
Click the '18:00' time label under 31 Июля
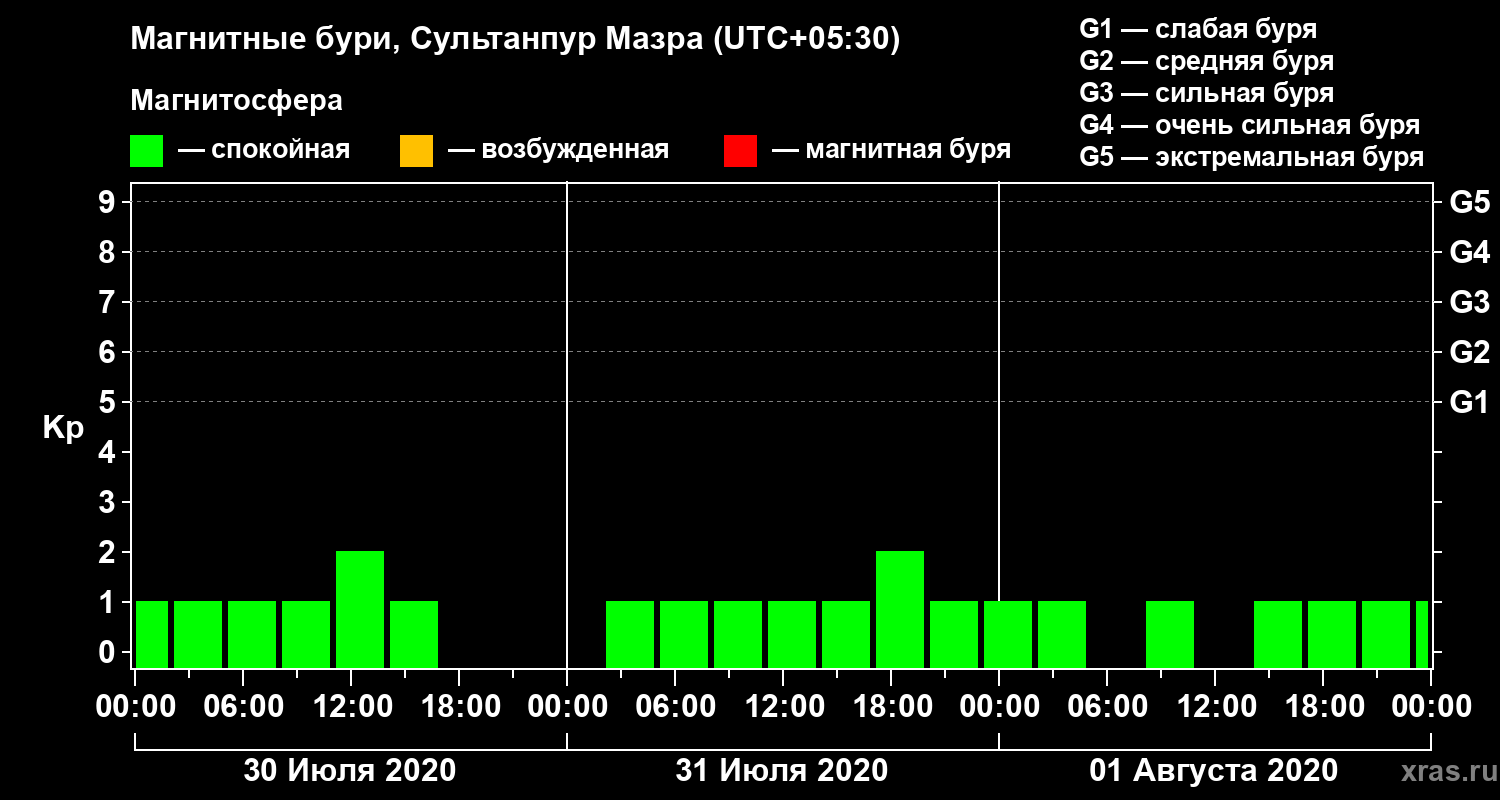pos(891,707)
